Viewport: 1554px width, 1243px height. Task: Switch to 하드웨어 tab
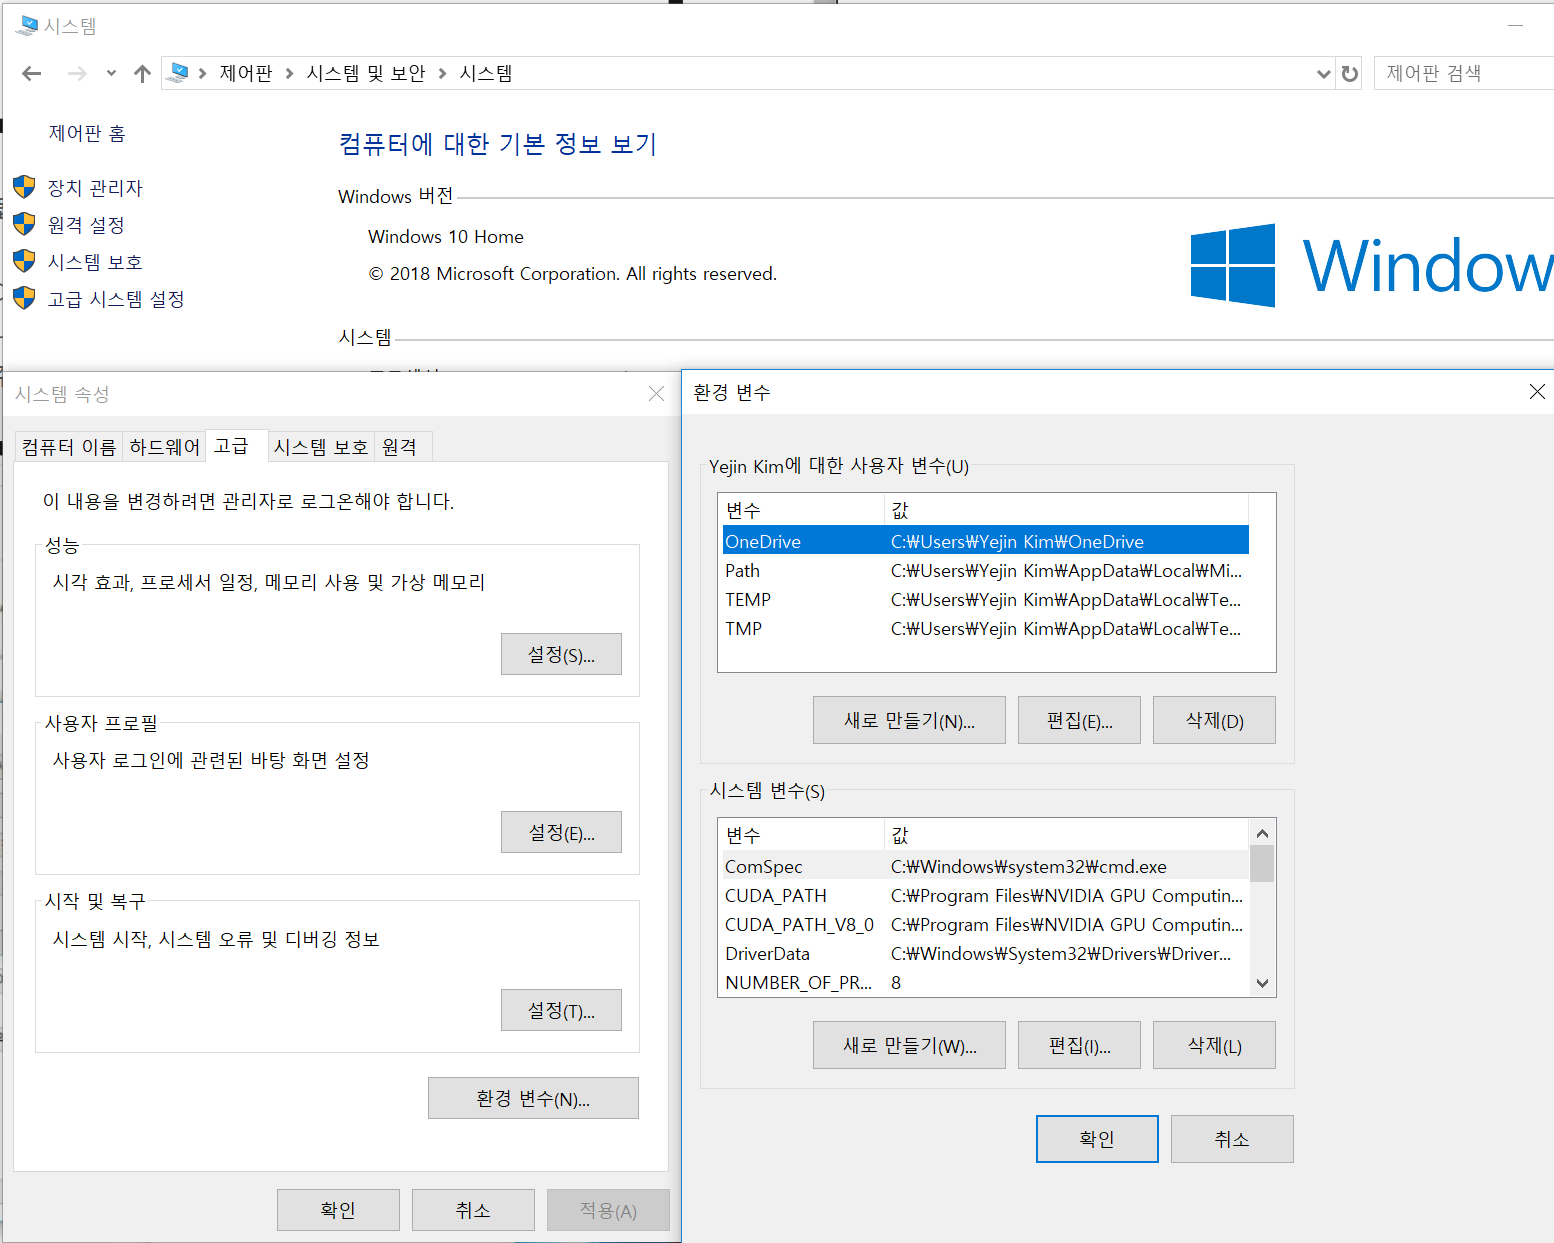pyautogui.click(x=165, y=447)
